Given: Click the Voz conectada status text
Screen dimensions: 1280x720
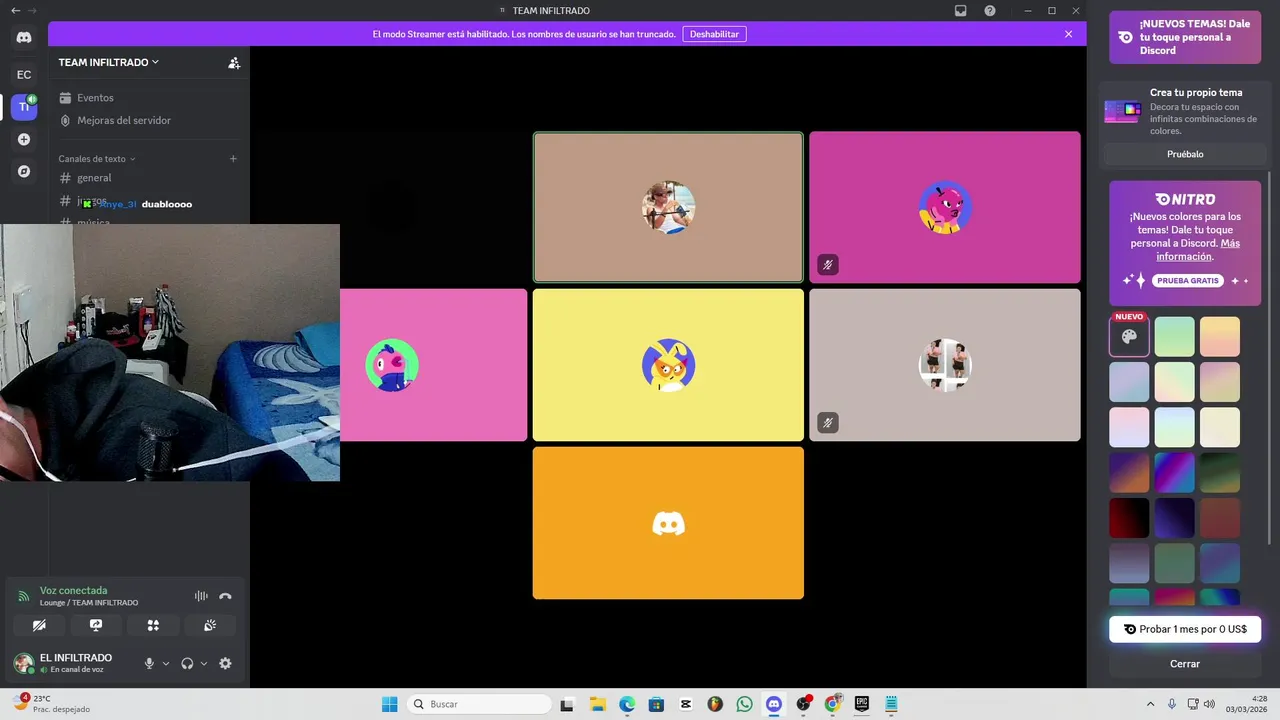Looking at the screenshot, I should click(73, 590).
